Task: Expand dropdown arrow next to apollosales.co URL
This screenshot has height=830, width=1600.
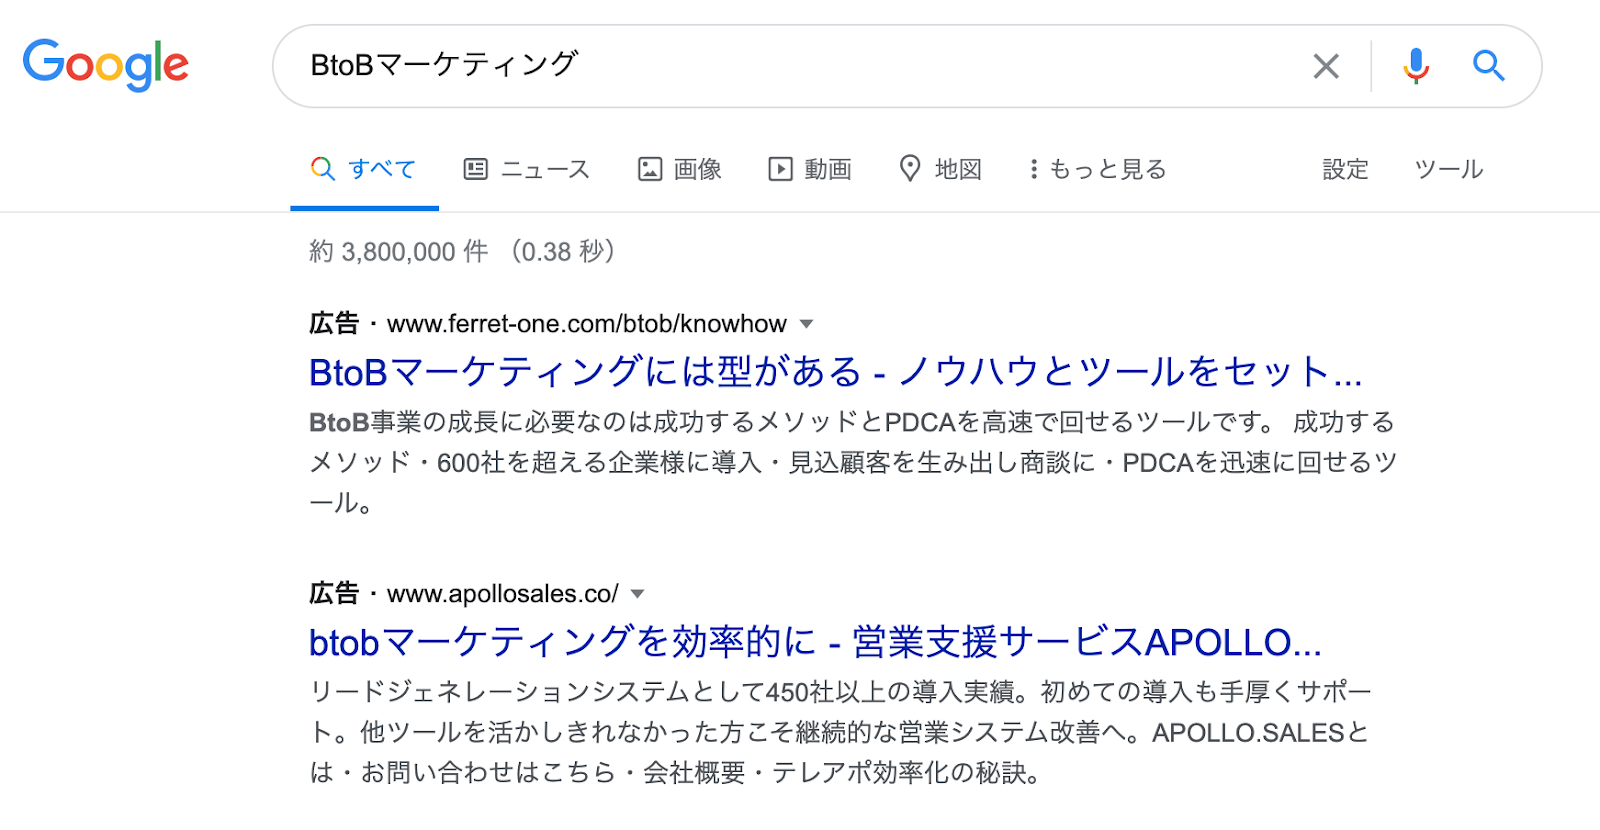Action: (638, 594)
